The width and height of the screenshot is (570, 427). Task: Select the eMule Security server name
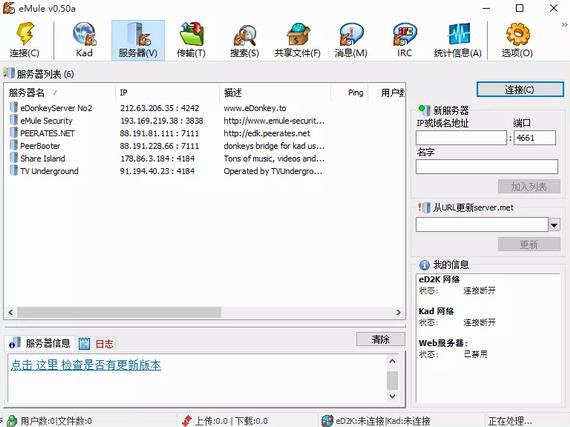(46, 121)
